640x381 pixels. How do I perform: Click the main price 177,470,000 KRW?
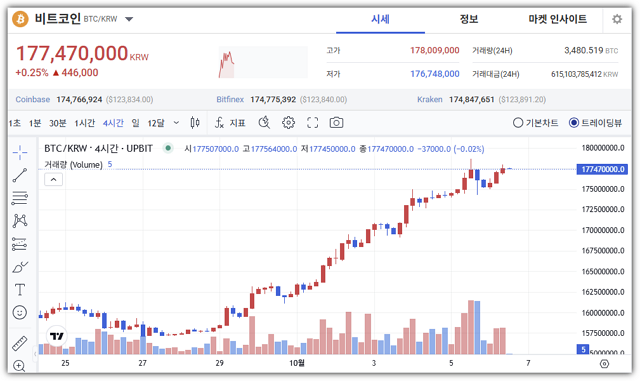click(82, 53)
